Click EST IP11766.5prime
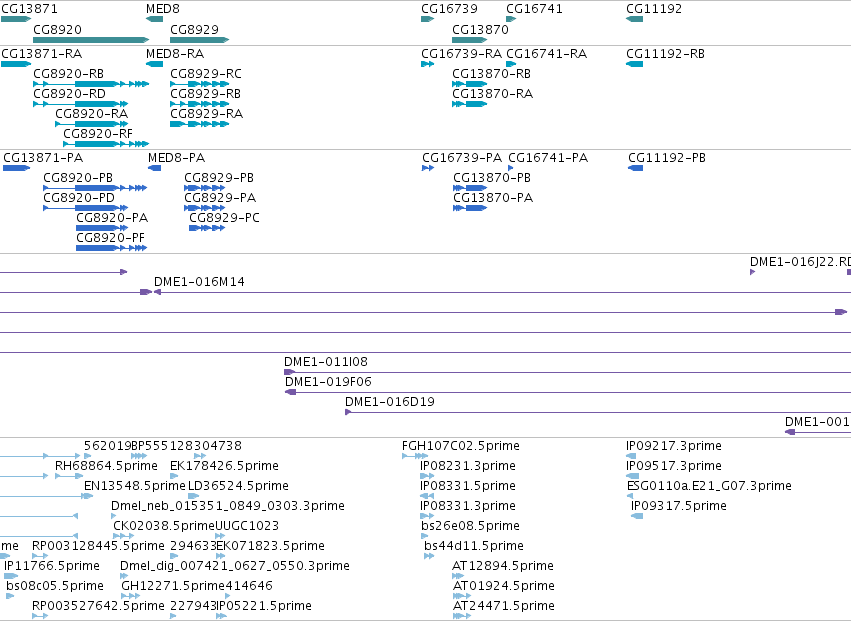851x621 pixels. pyautogui.click(x=52, y=566)
